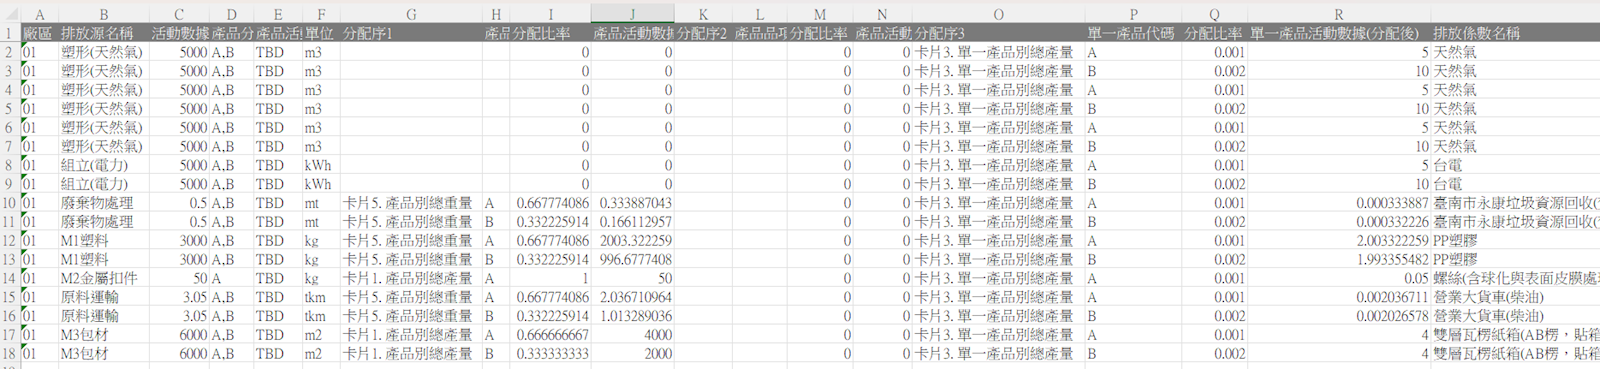Screen dimensions: 1600x369
Task: Select row 14 header
Action: click(x=9, y=278)
